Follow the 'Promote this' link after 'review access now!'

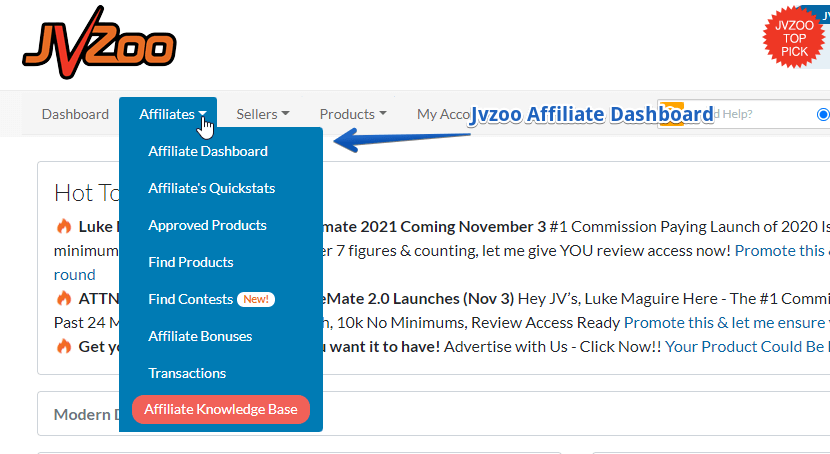point(782,251)
